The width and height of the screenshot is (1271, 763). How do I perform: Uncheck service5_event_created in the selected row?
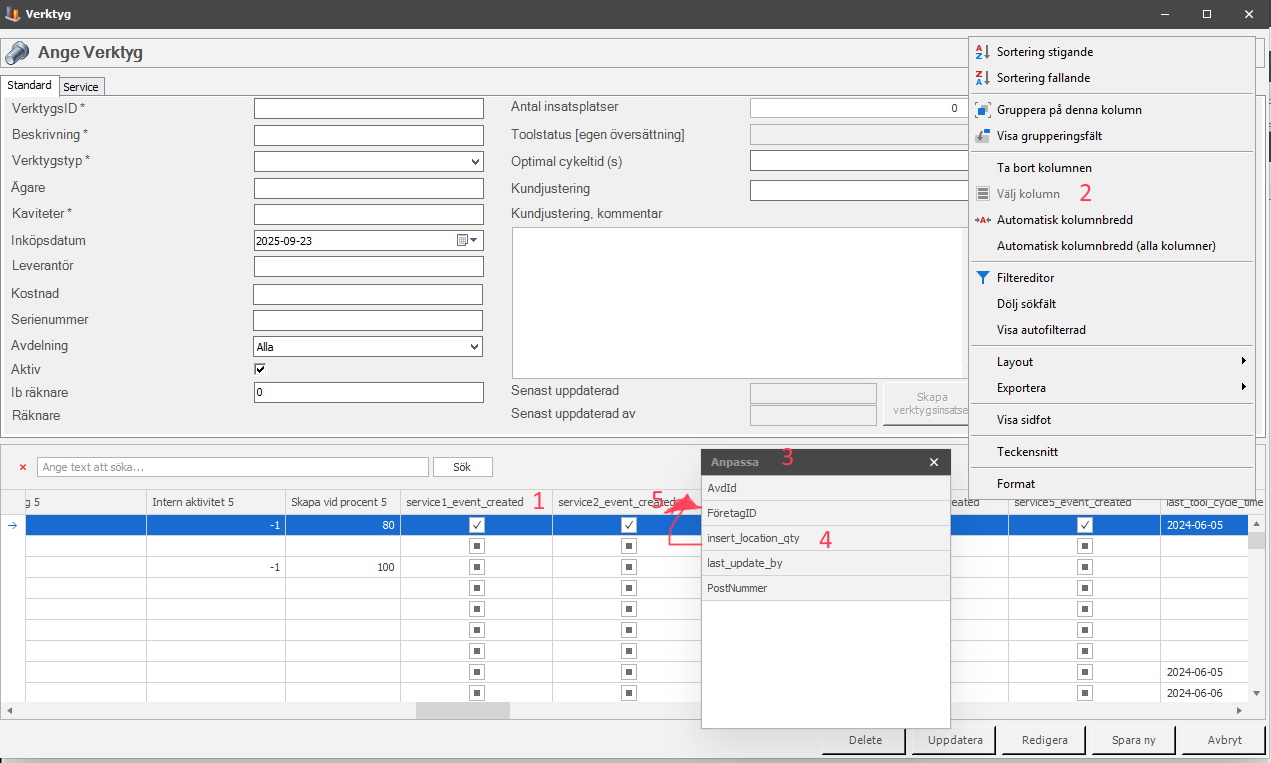pyautogui.click(x=1085, y=525)
